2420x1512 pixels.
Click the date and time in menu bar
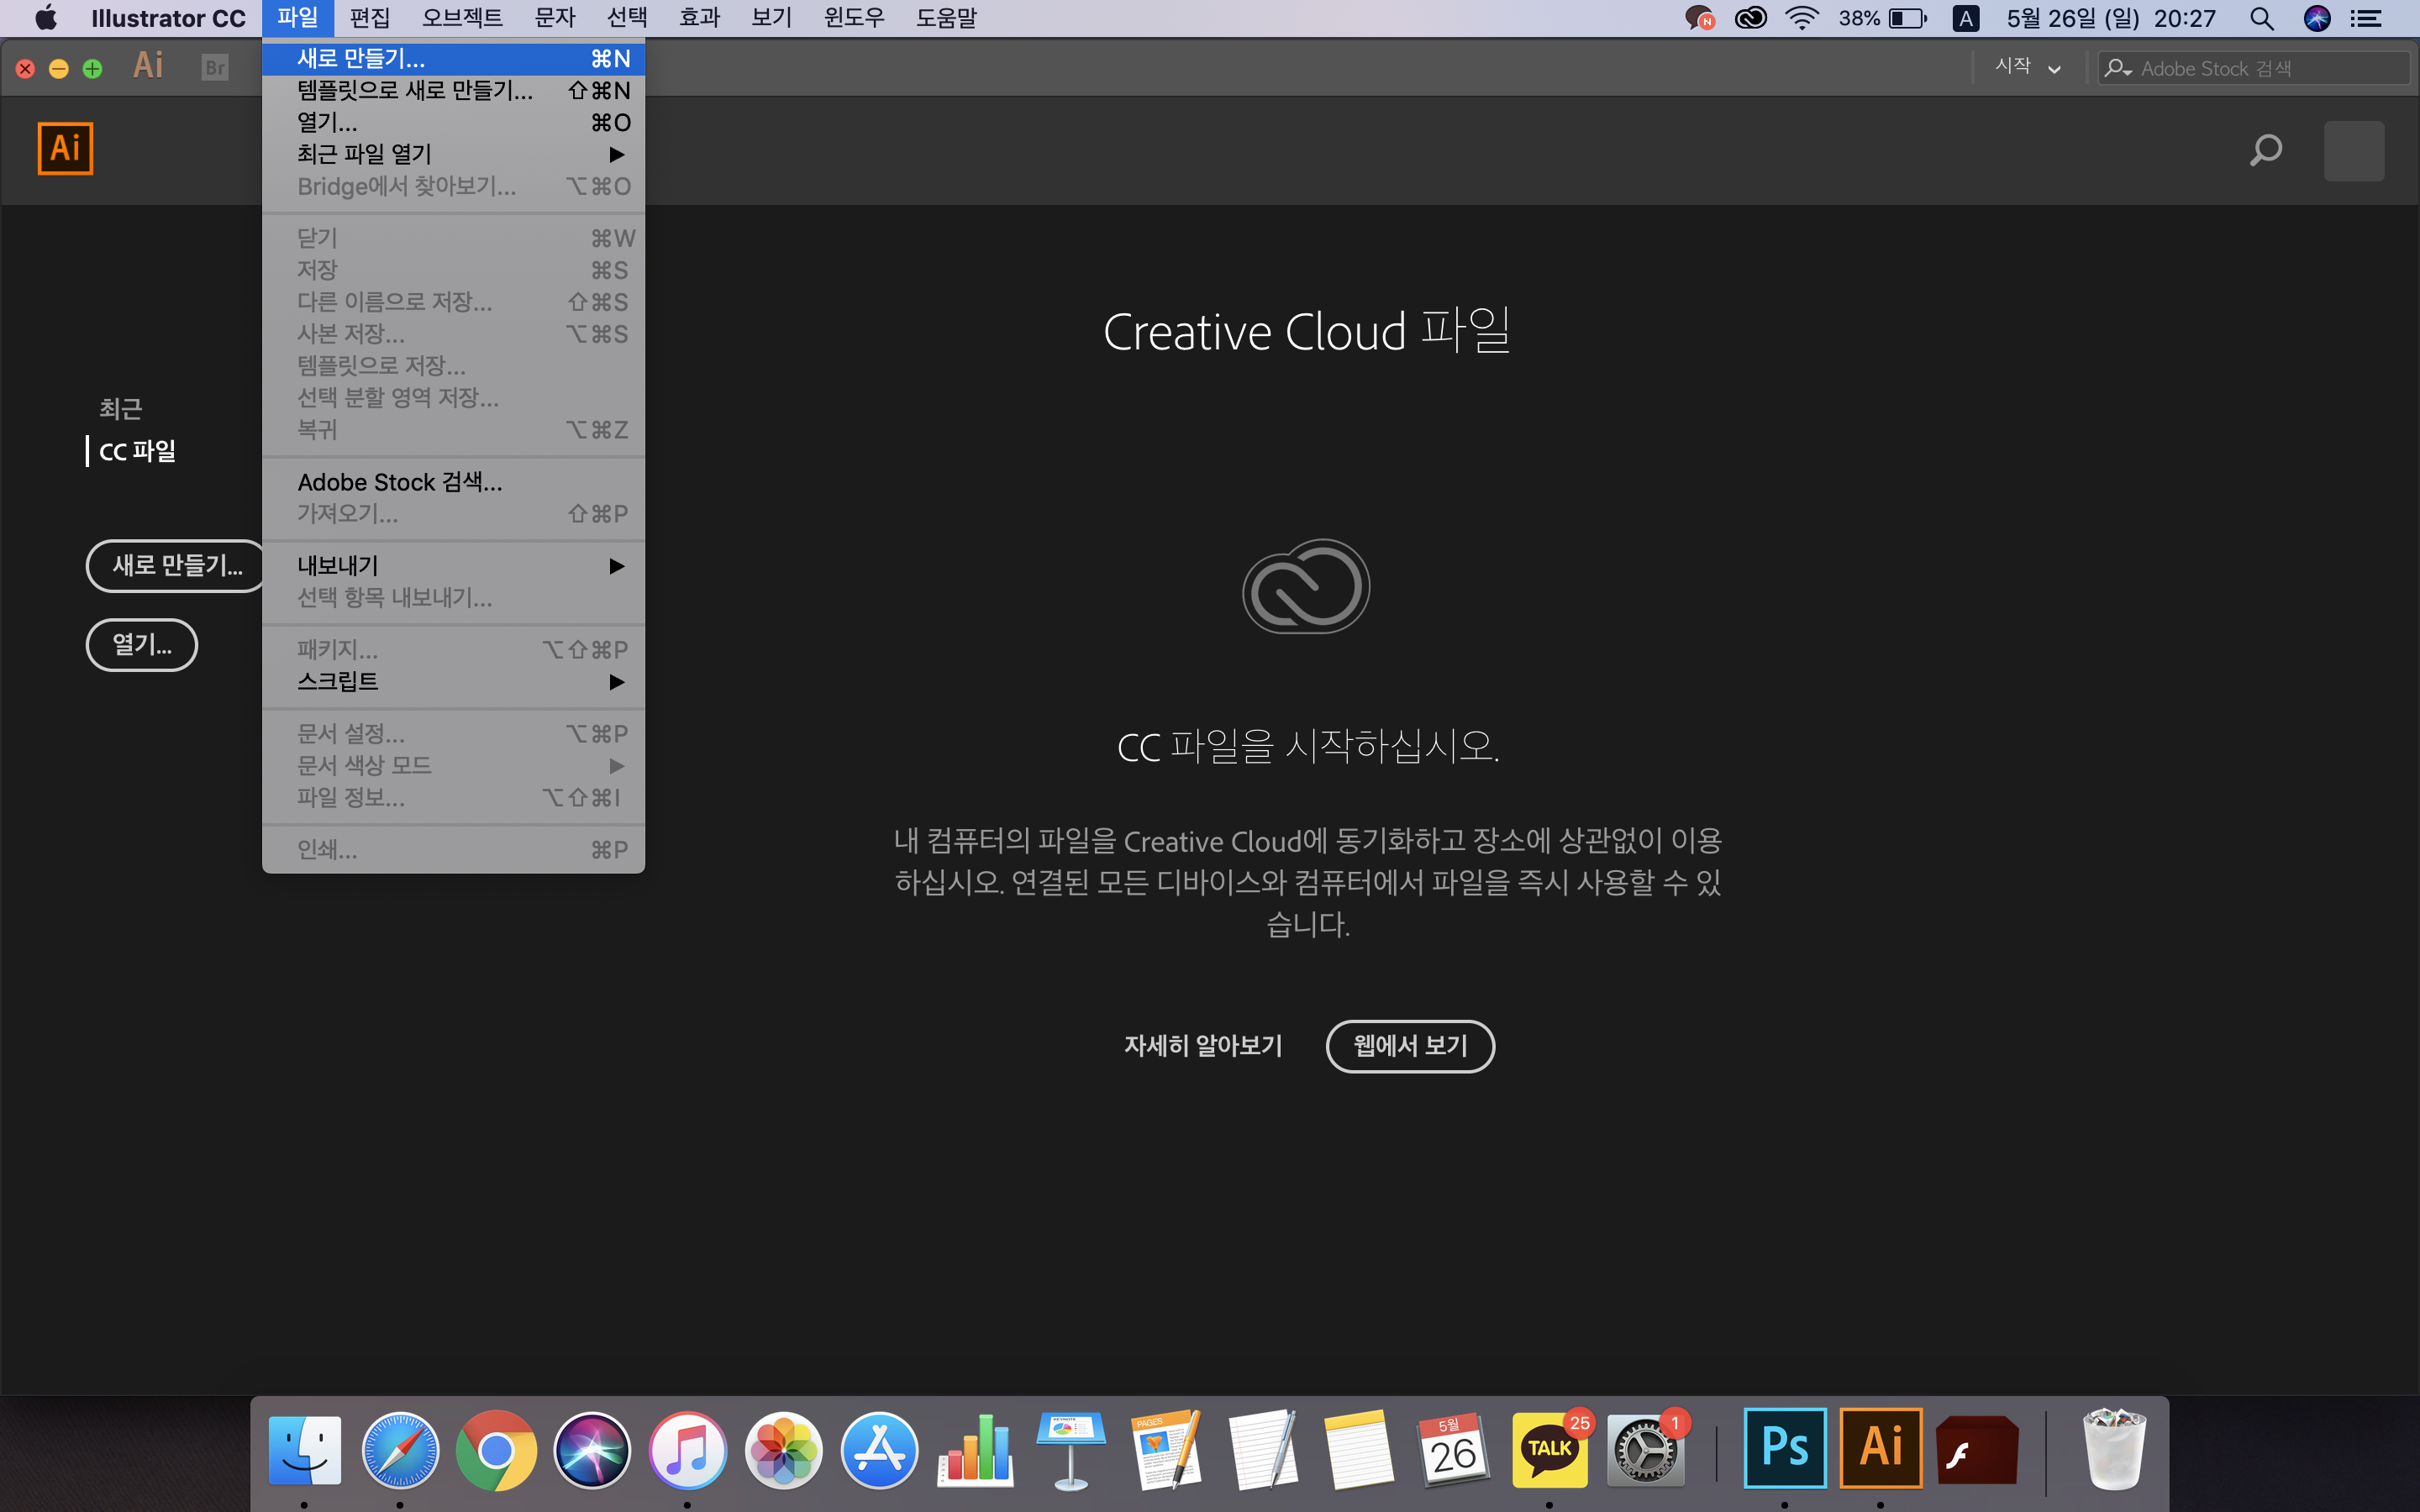click(x=2111, y=18)
